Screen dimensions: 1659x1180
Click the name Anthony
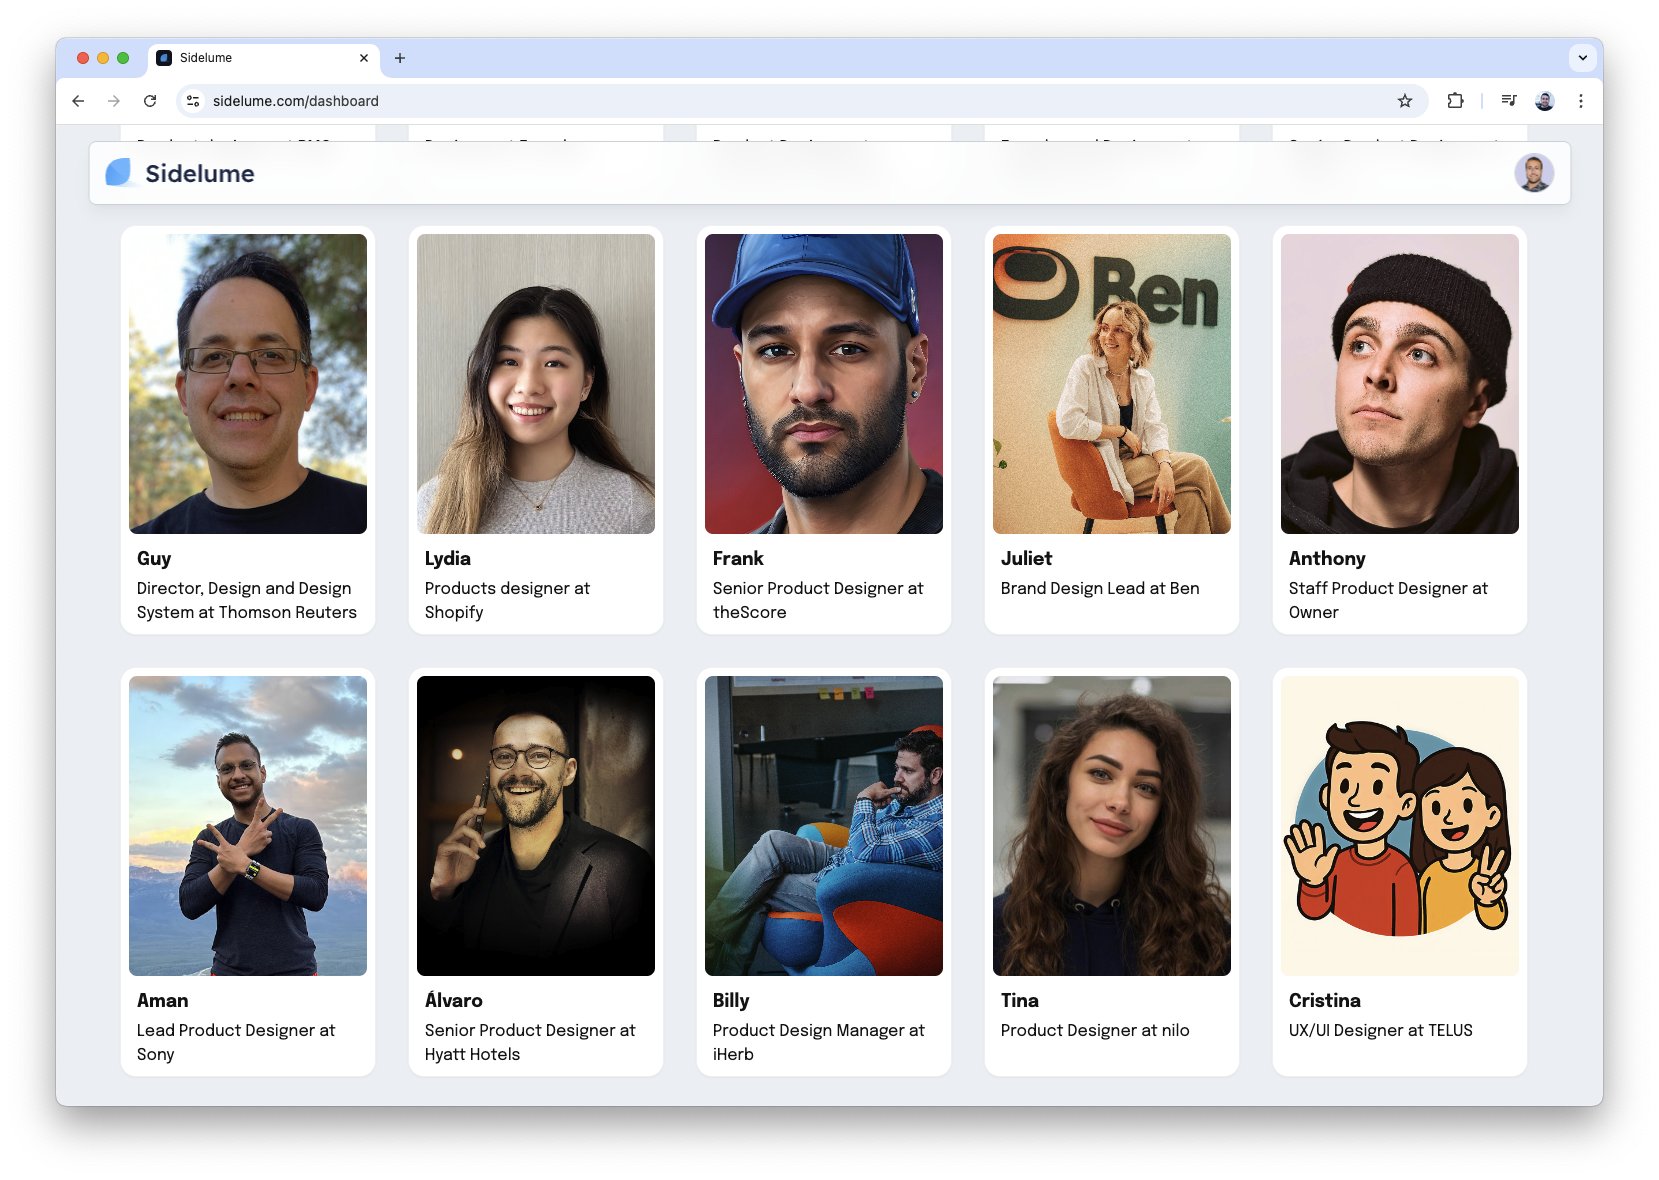(1327, 559)
